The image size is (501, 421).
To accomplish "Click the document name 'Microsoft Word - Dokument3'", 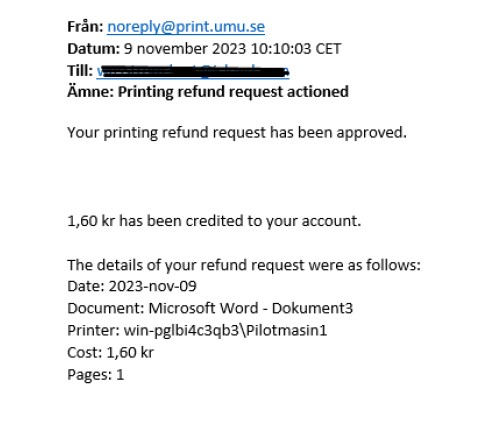I will pyautogui.click(x=251, y=308).
